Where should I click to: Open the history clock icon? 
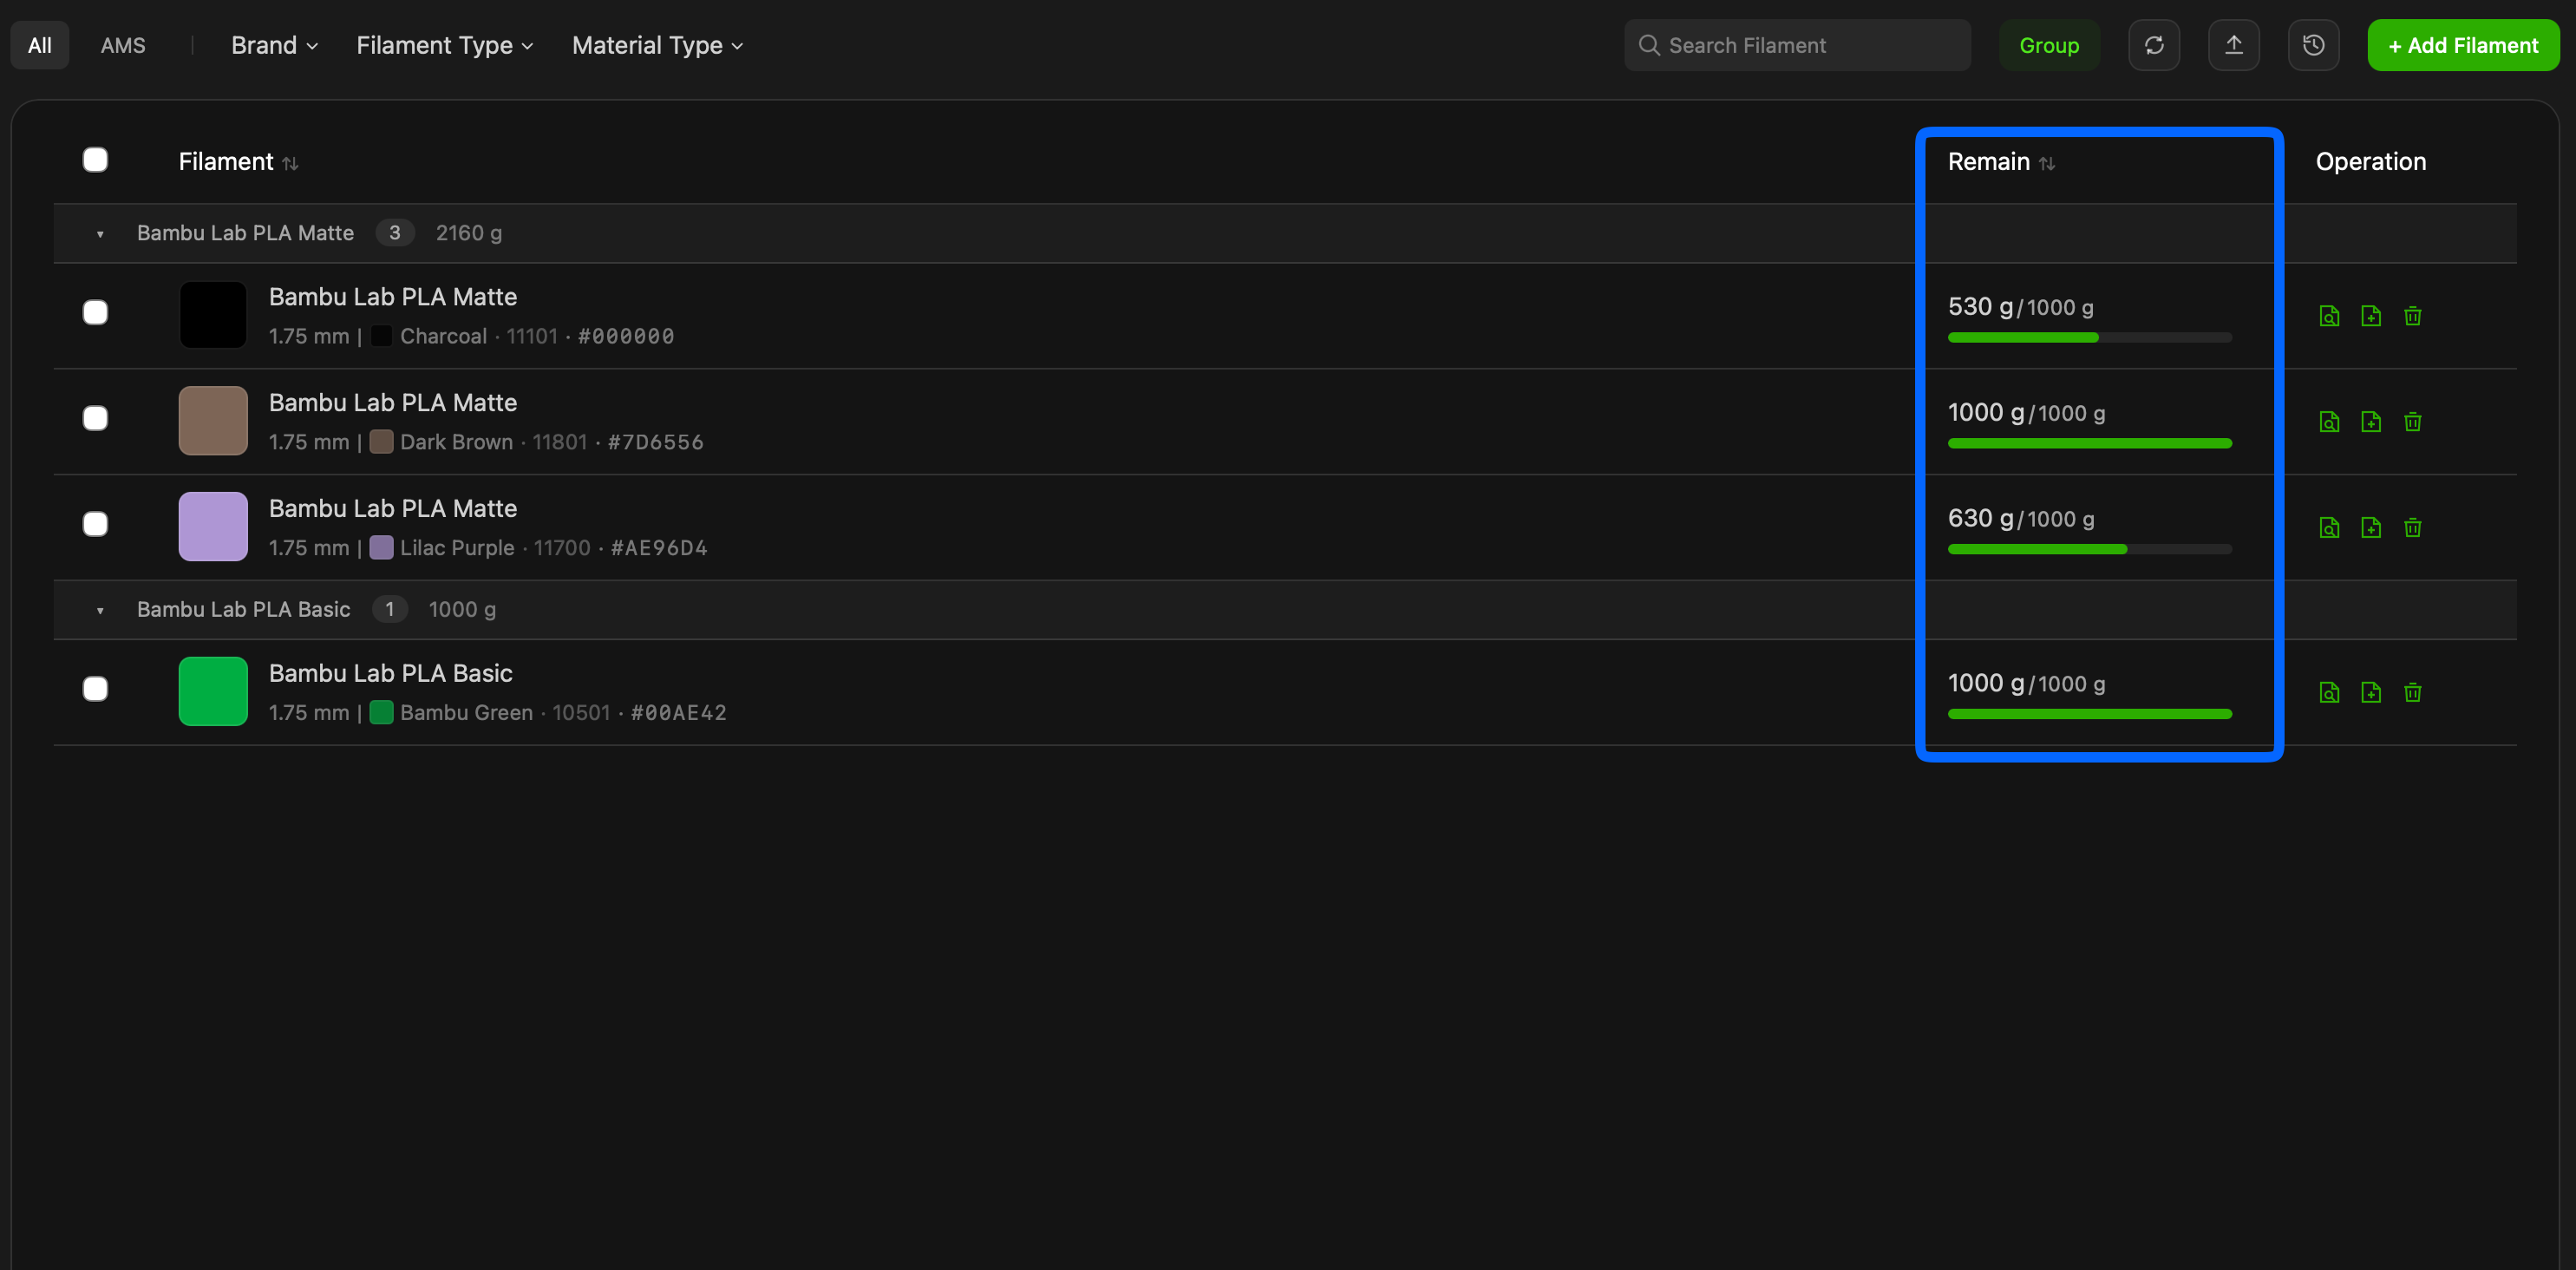pyautogui.click(x=2314, y=45)
